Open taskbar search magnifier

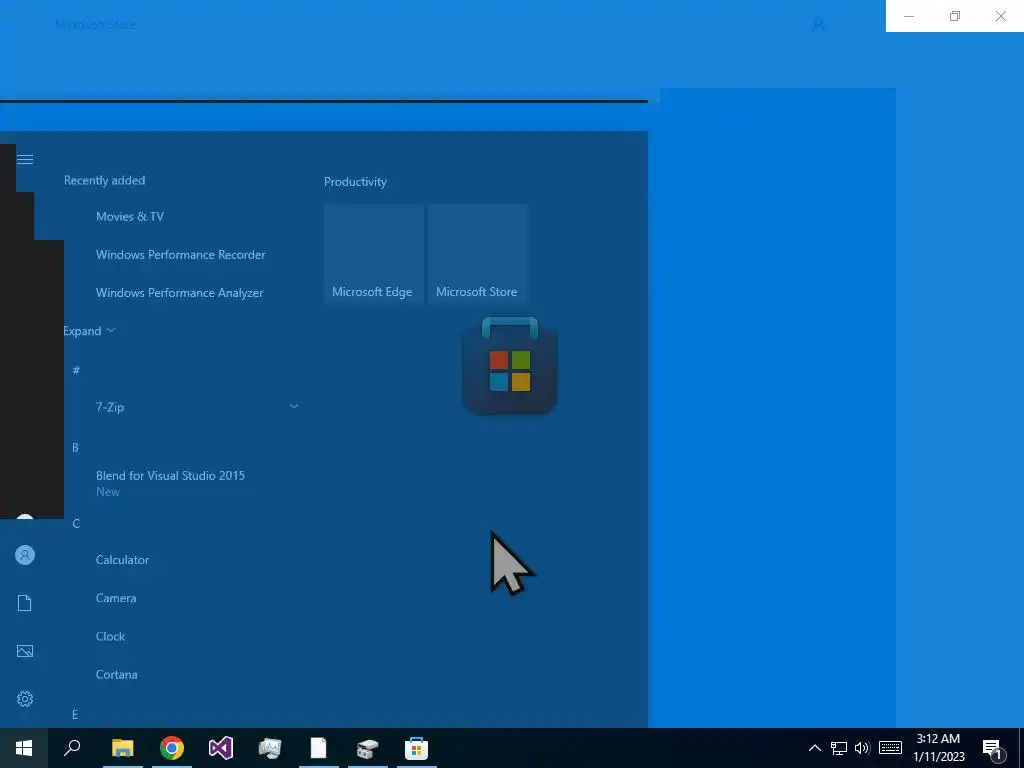click(72, 748)
